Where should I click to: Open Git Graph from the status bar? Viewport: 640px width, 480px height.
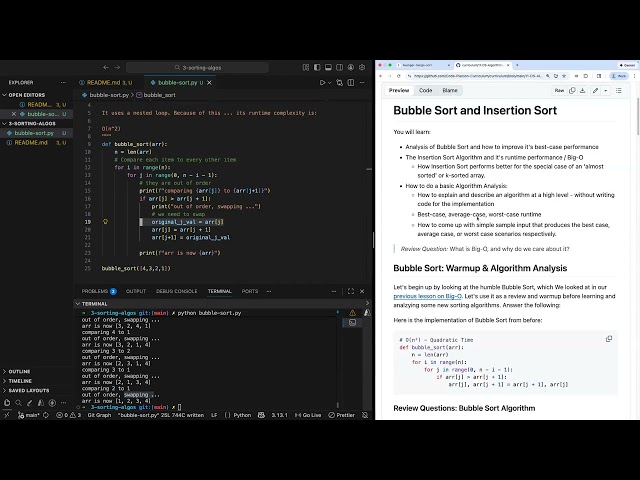point(99,415)
